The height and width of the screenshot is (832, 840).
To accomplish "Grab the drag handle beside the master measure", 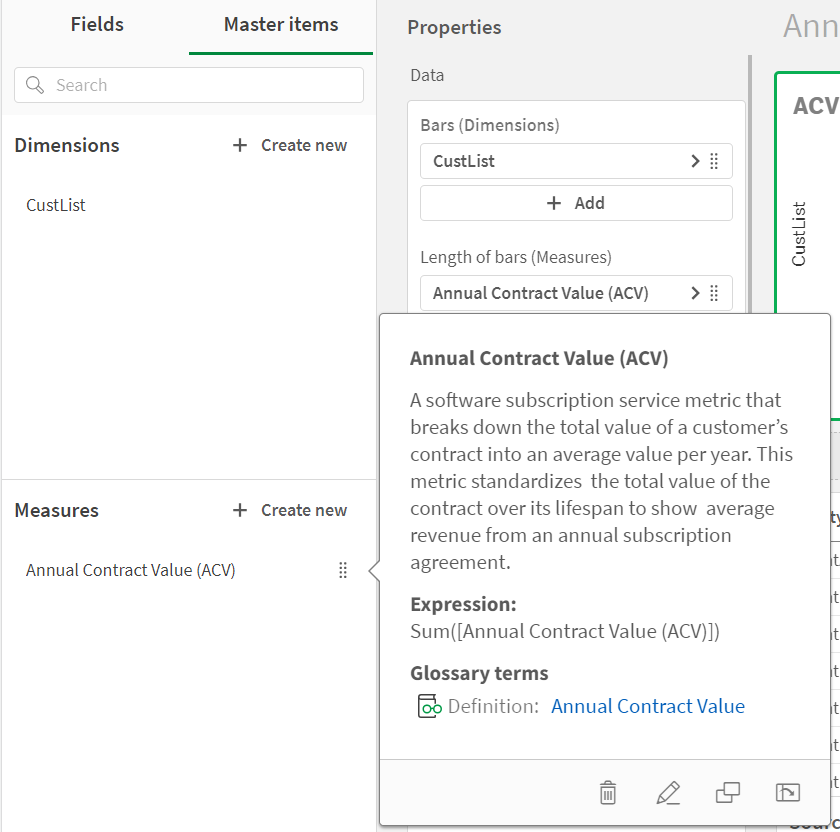I will [x=343, y=570].
